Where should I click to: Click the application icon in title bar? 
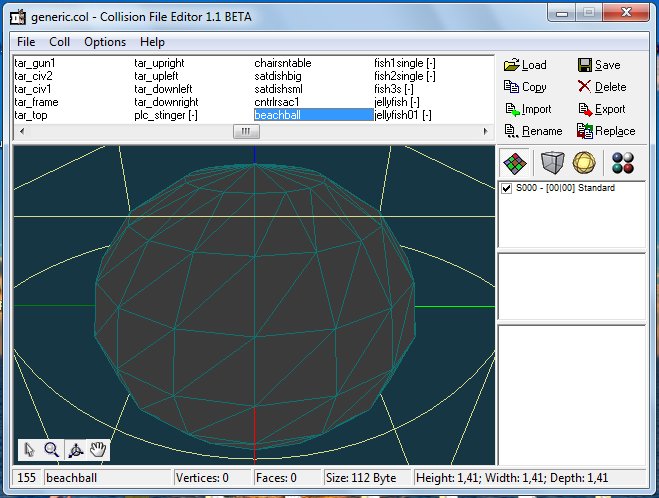18,17
